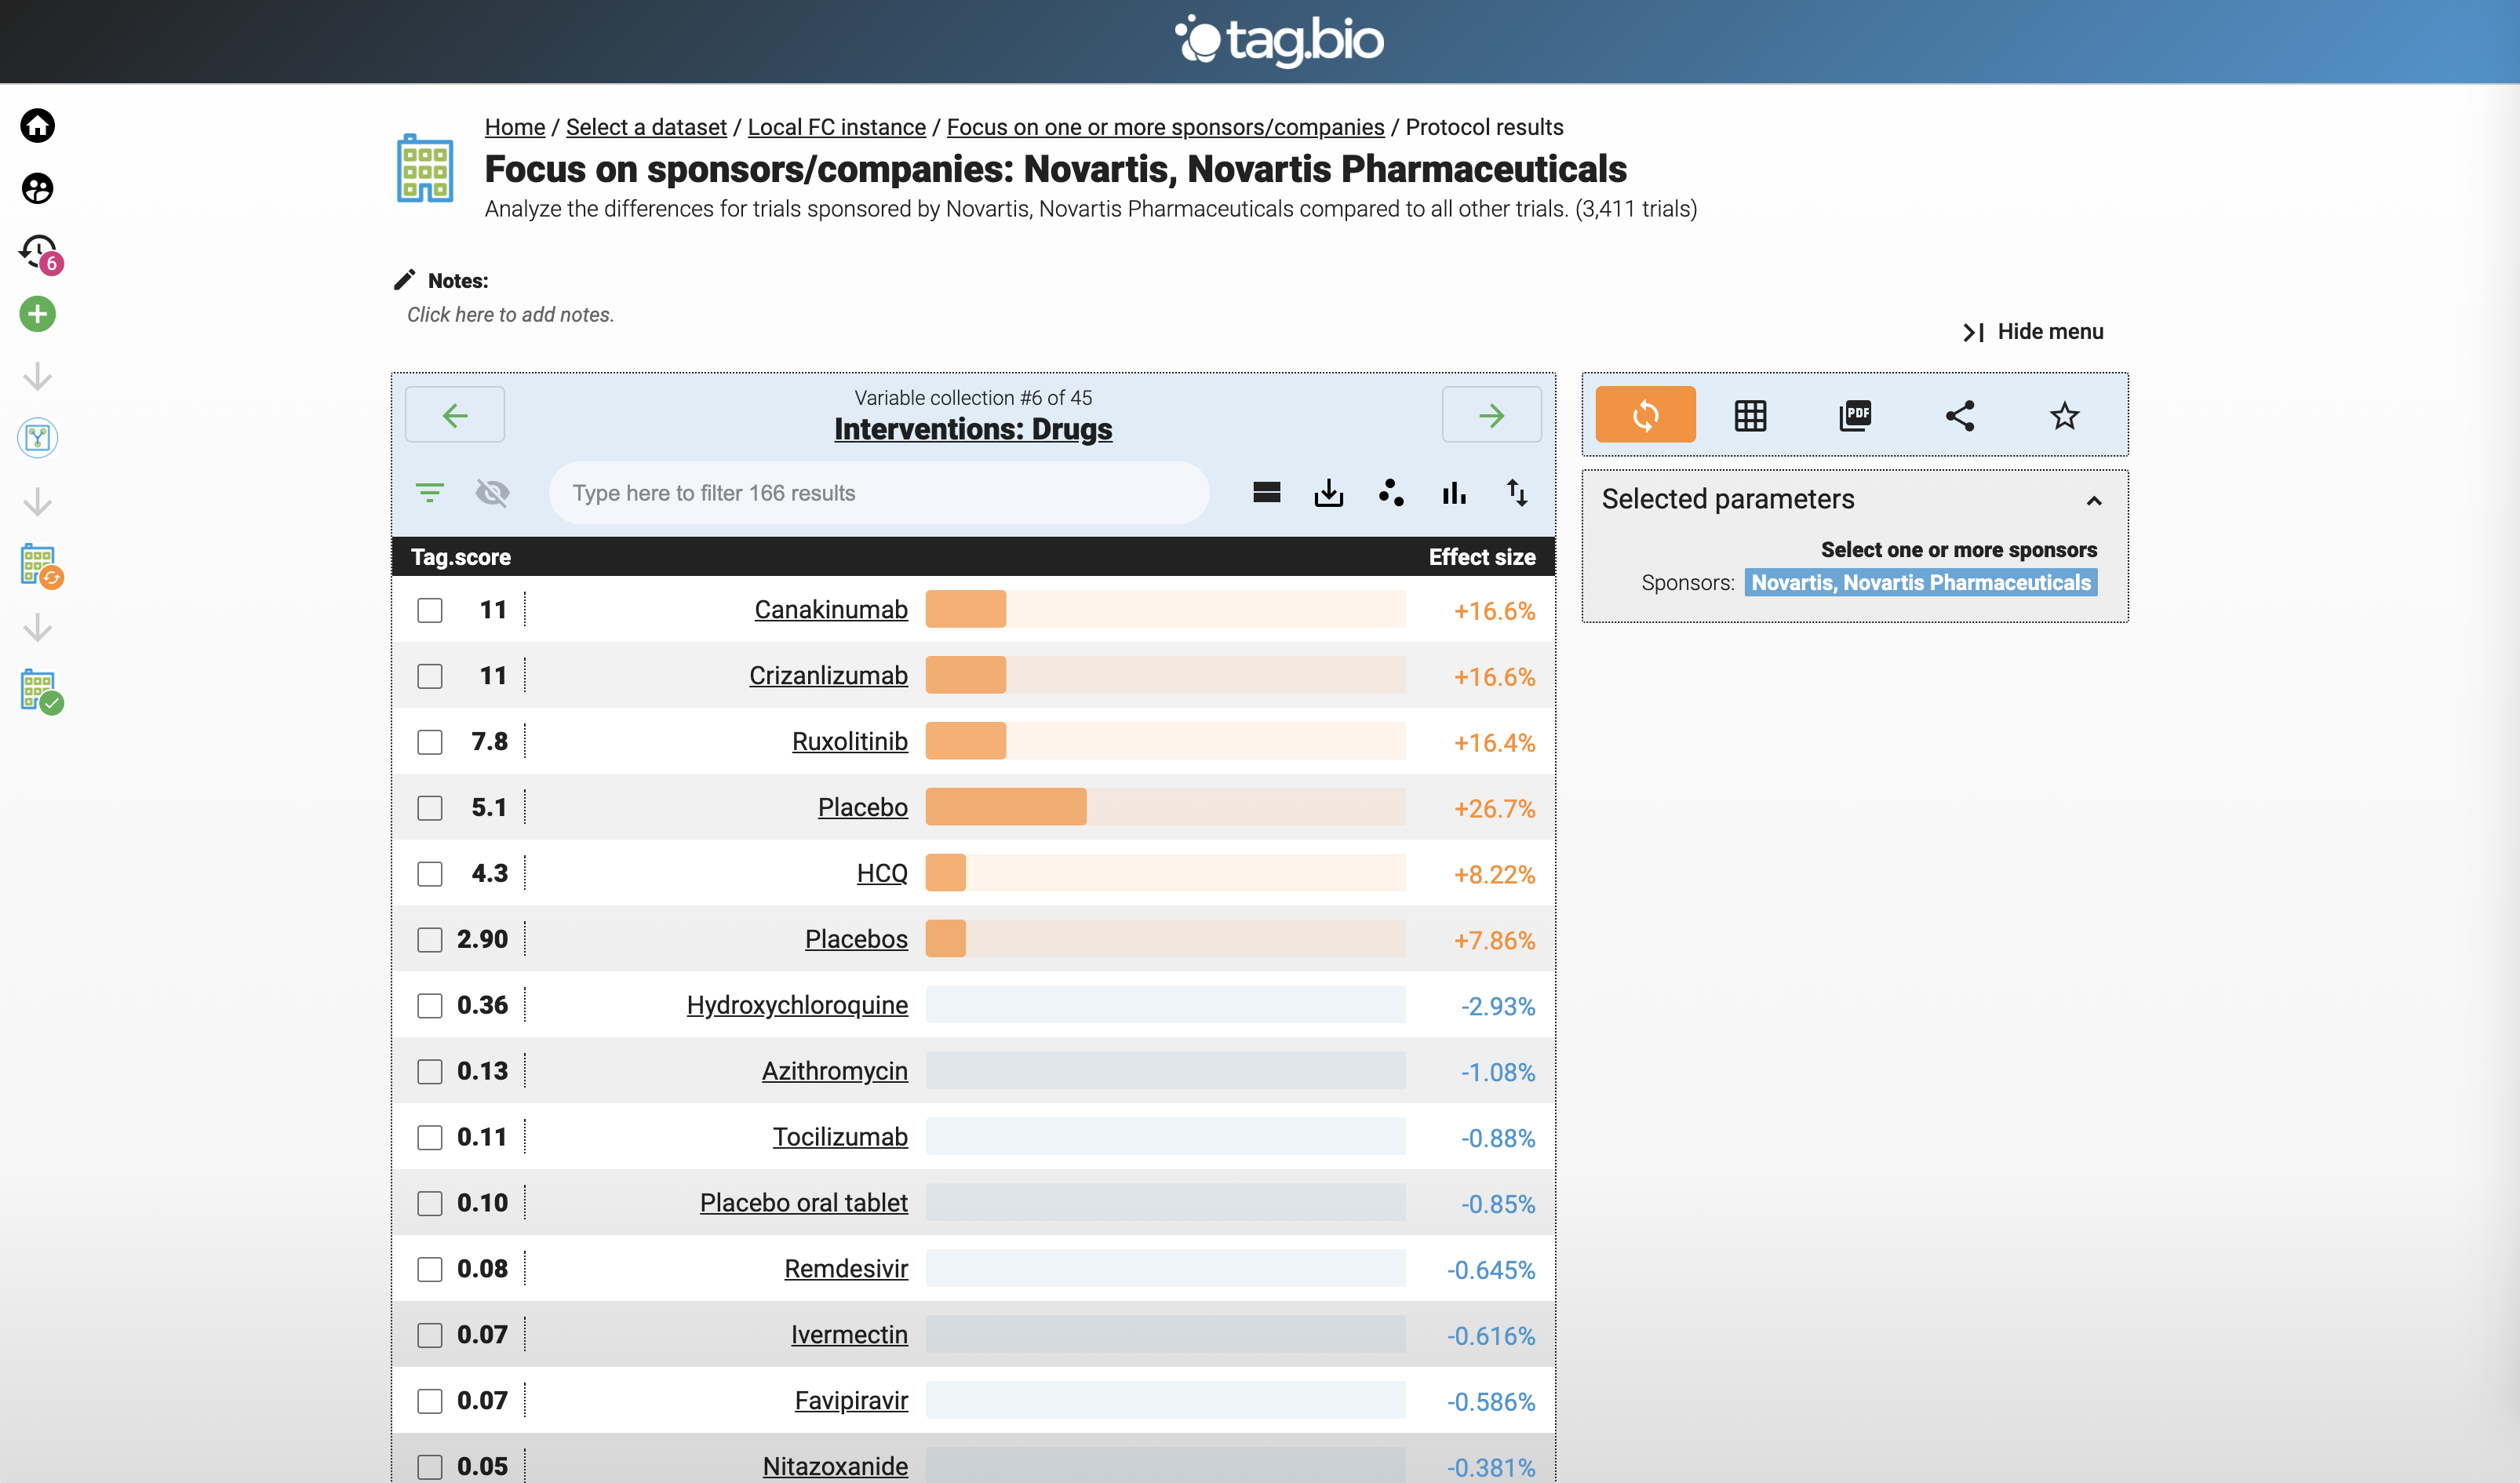
Task: Open Select a dataset breadcrumb link
Action: pos(646,127)
